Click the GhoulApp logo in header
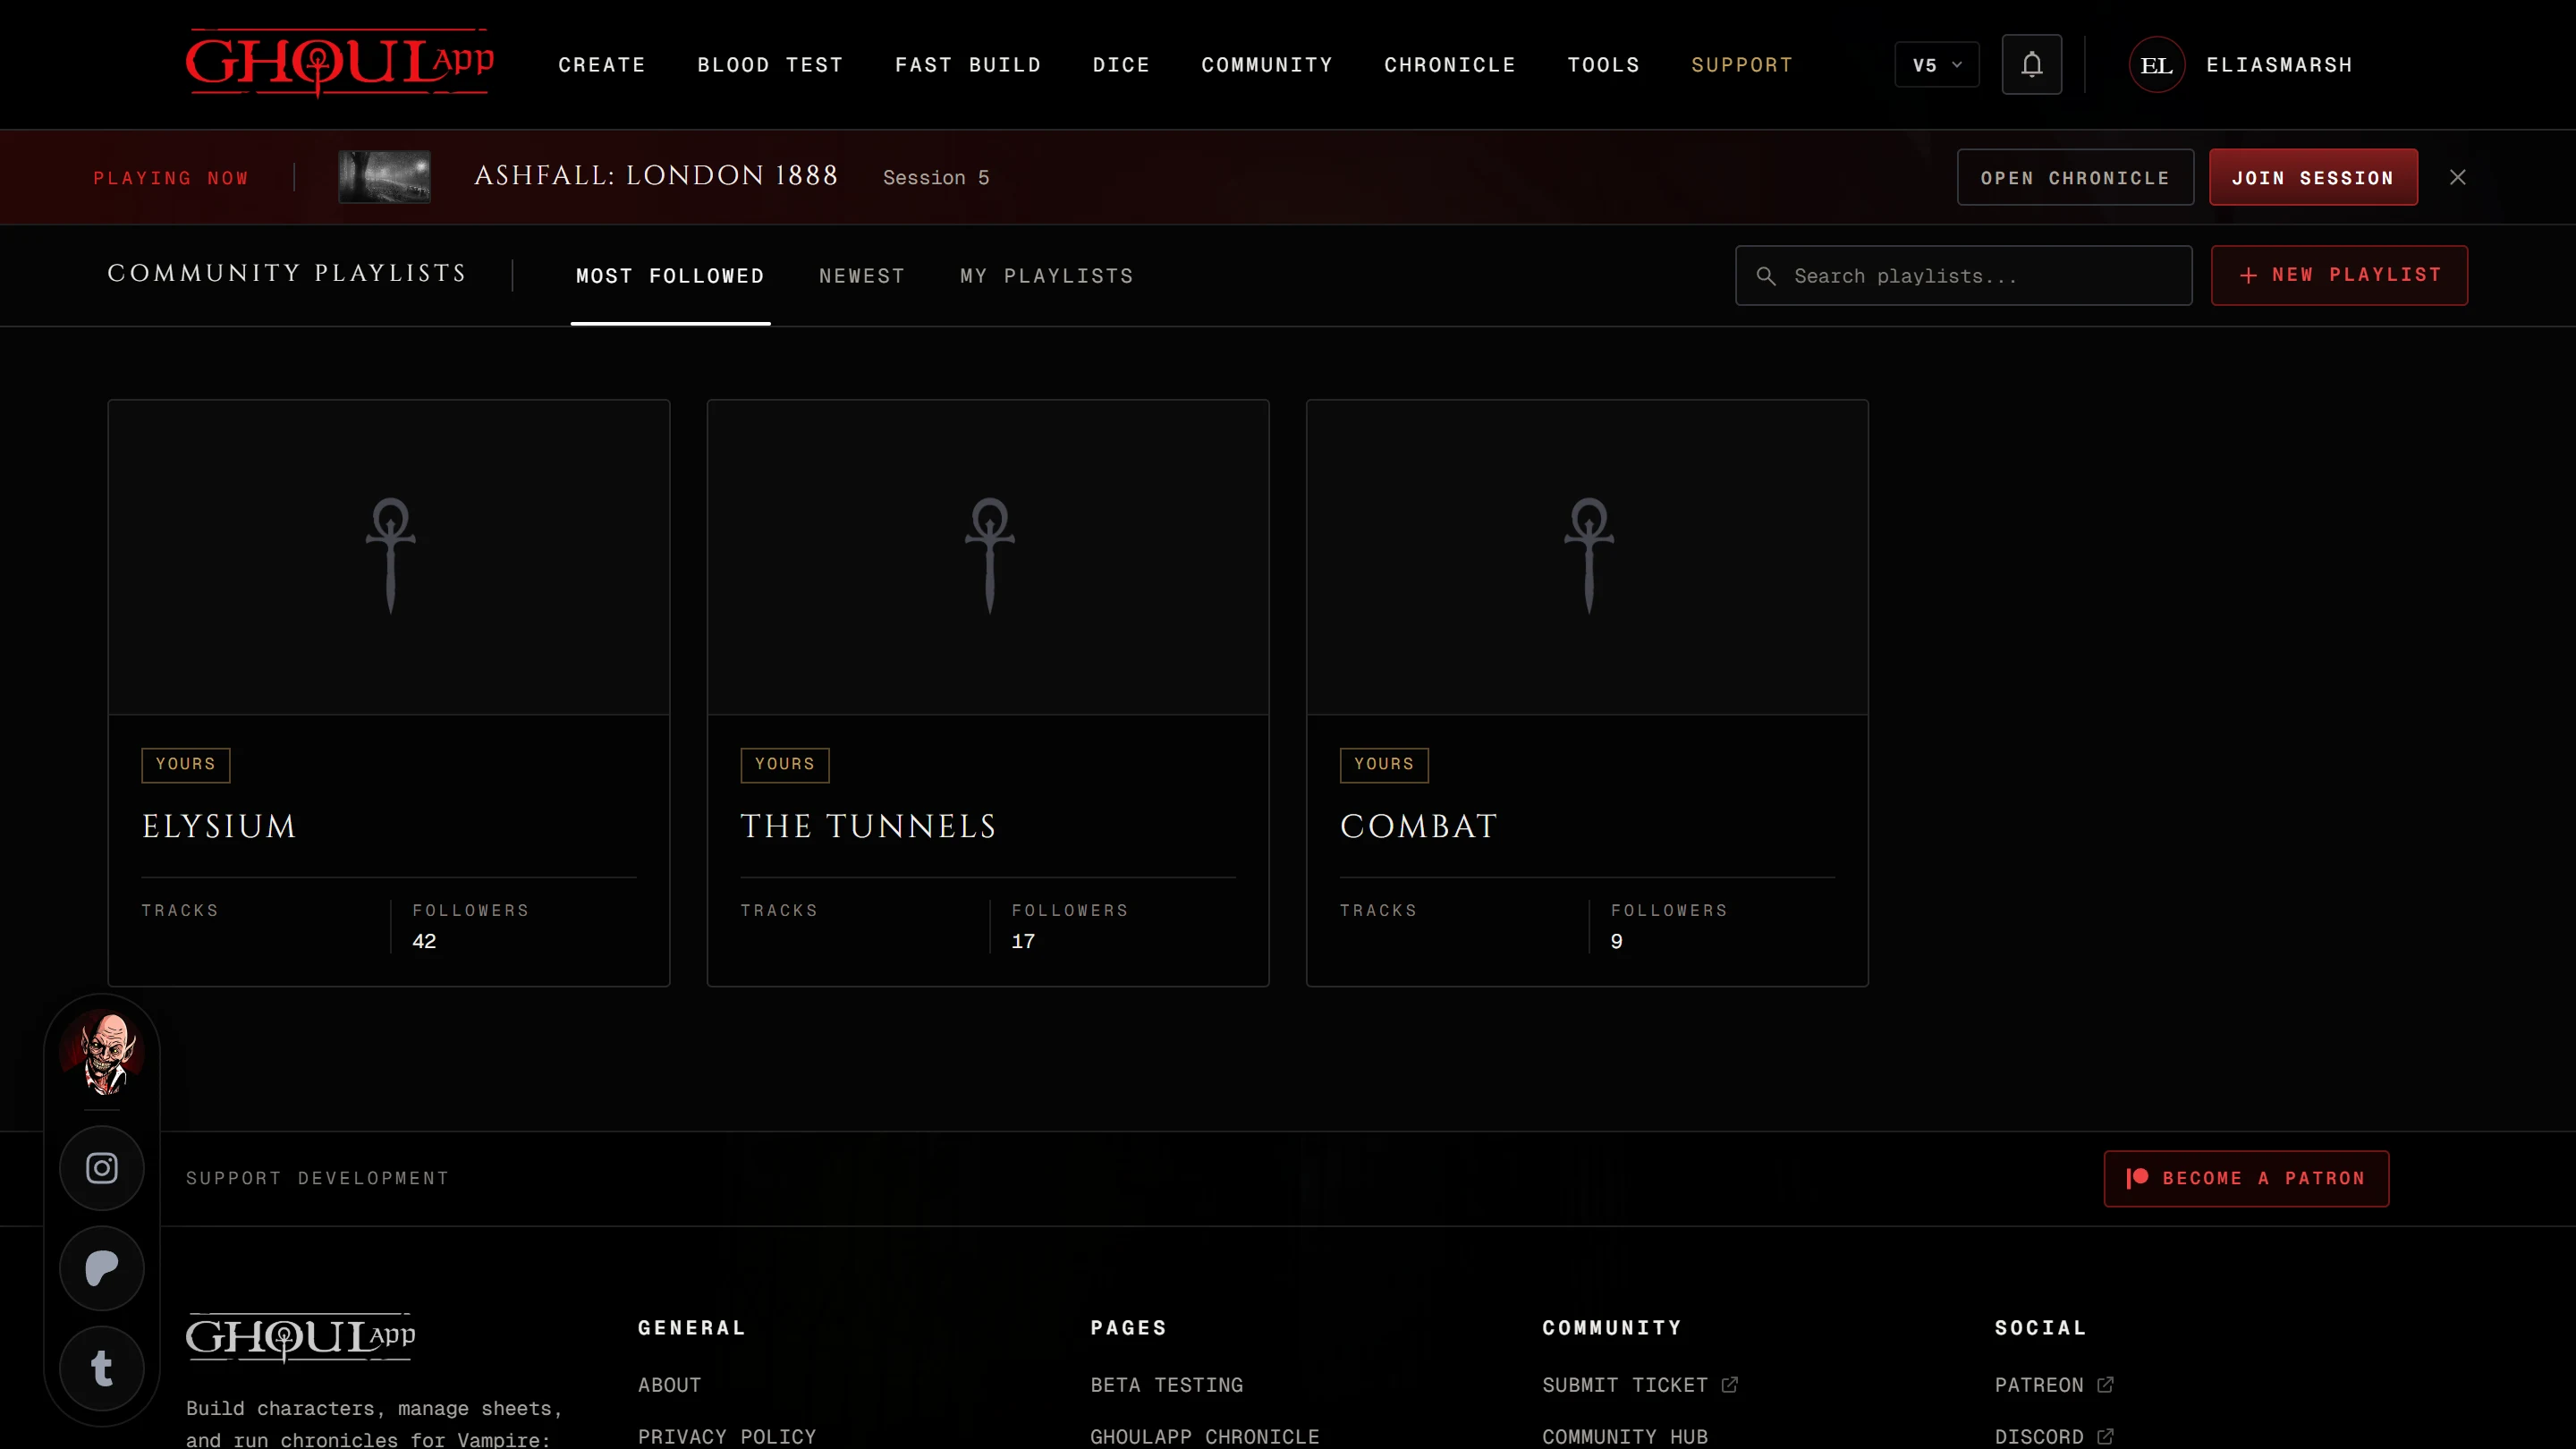 pyautogui.click(x=339, y=64)
